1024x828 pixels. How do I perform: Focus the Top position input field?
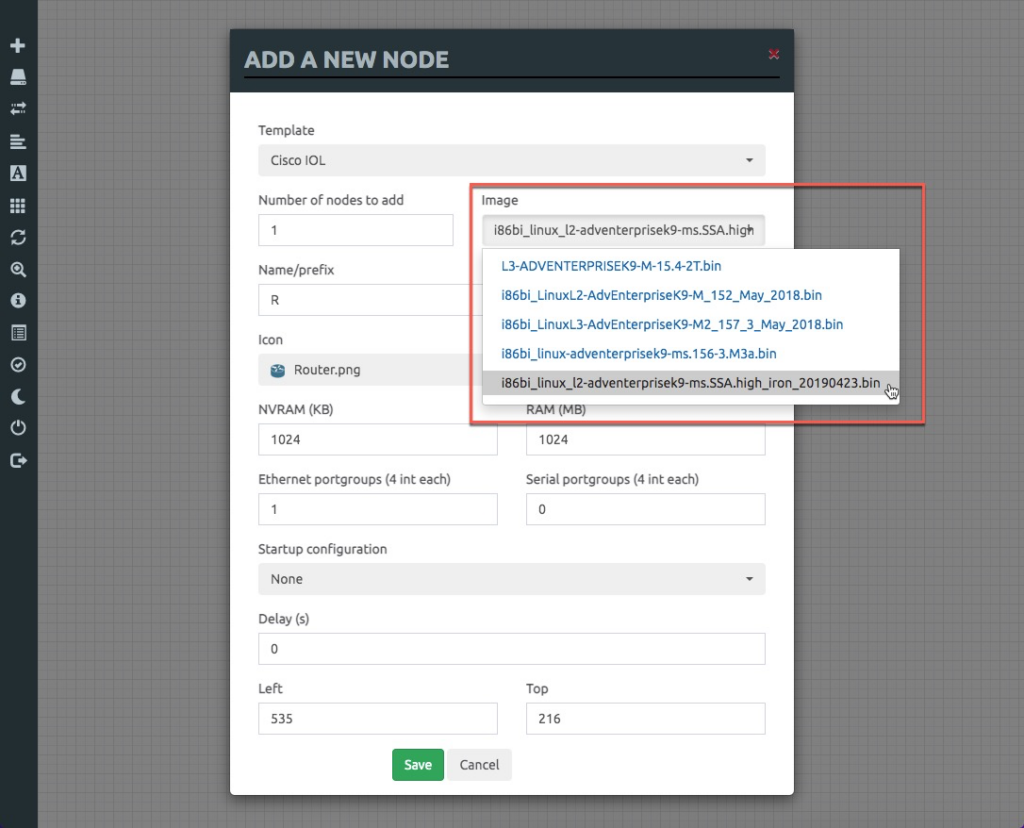tap(645, 718)
